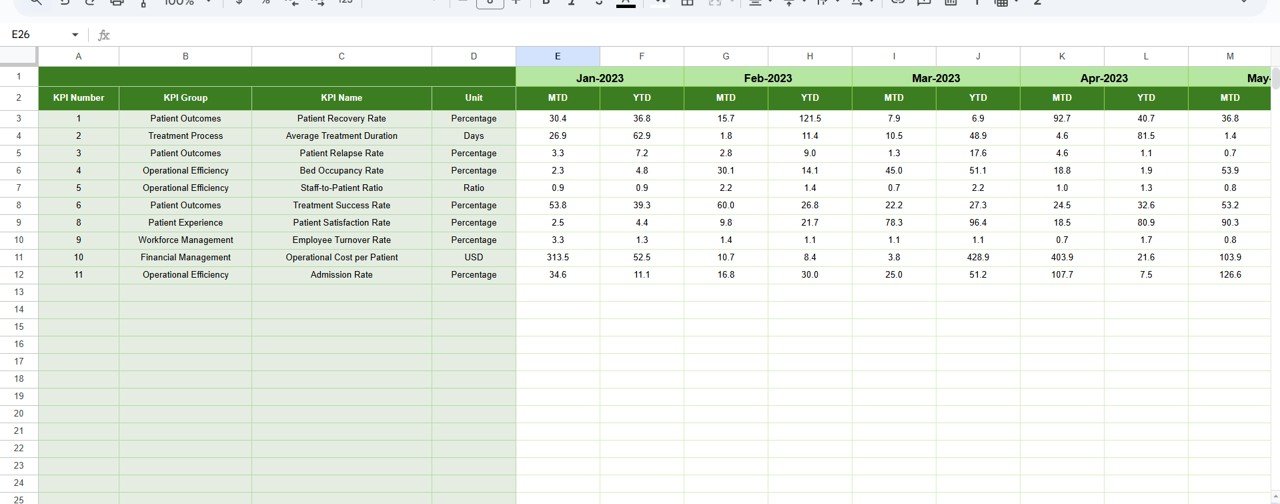
Task: Select the cell with value 62.9
Action: pos(642,136)
